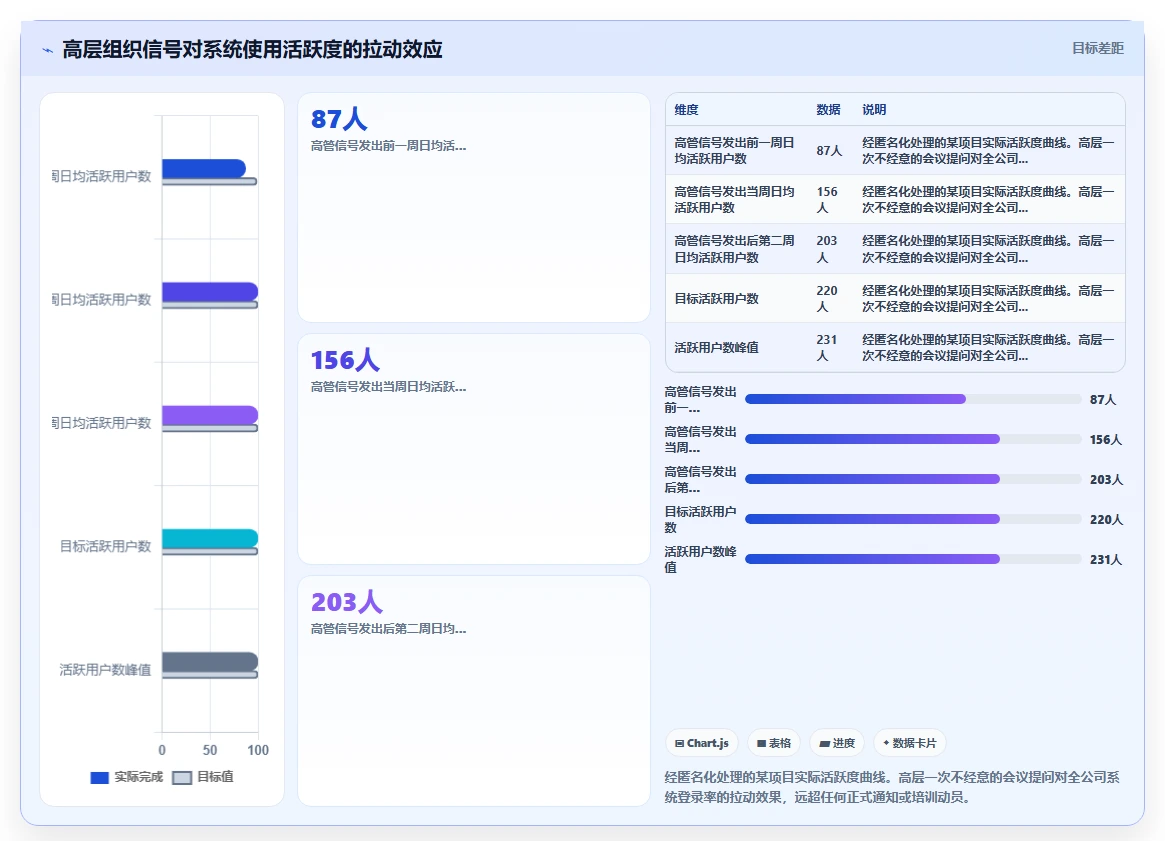The width and height of the screenshot is (1165, 841).
Task: Click the 表格 chip
Action: (773, 743)
